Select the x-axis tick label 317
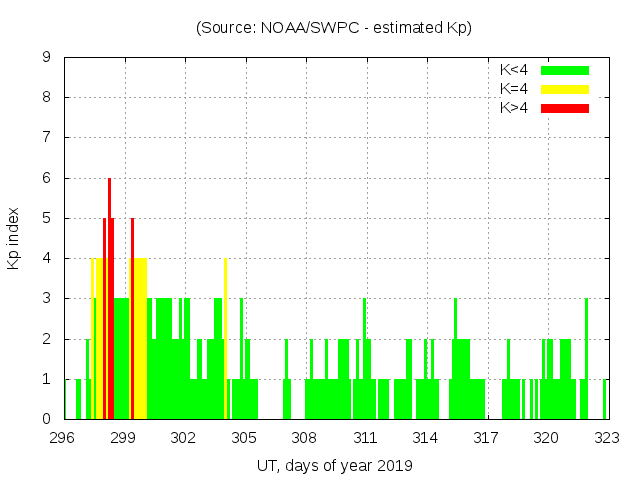Viewport: 640px width, 480px height. [x=486, y=438]
